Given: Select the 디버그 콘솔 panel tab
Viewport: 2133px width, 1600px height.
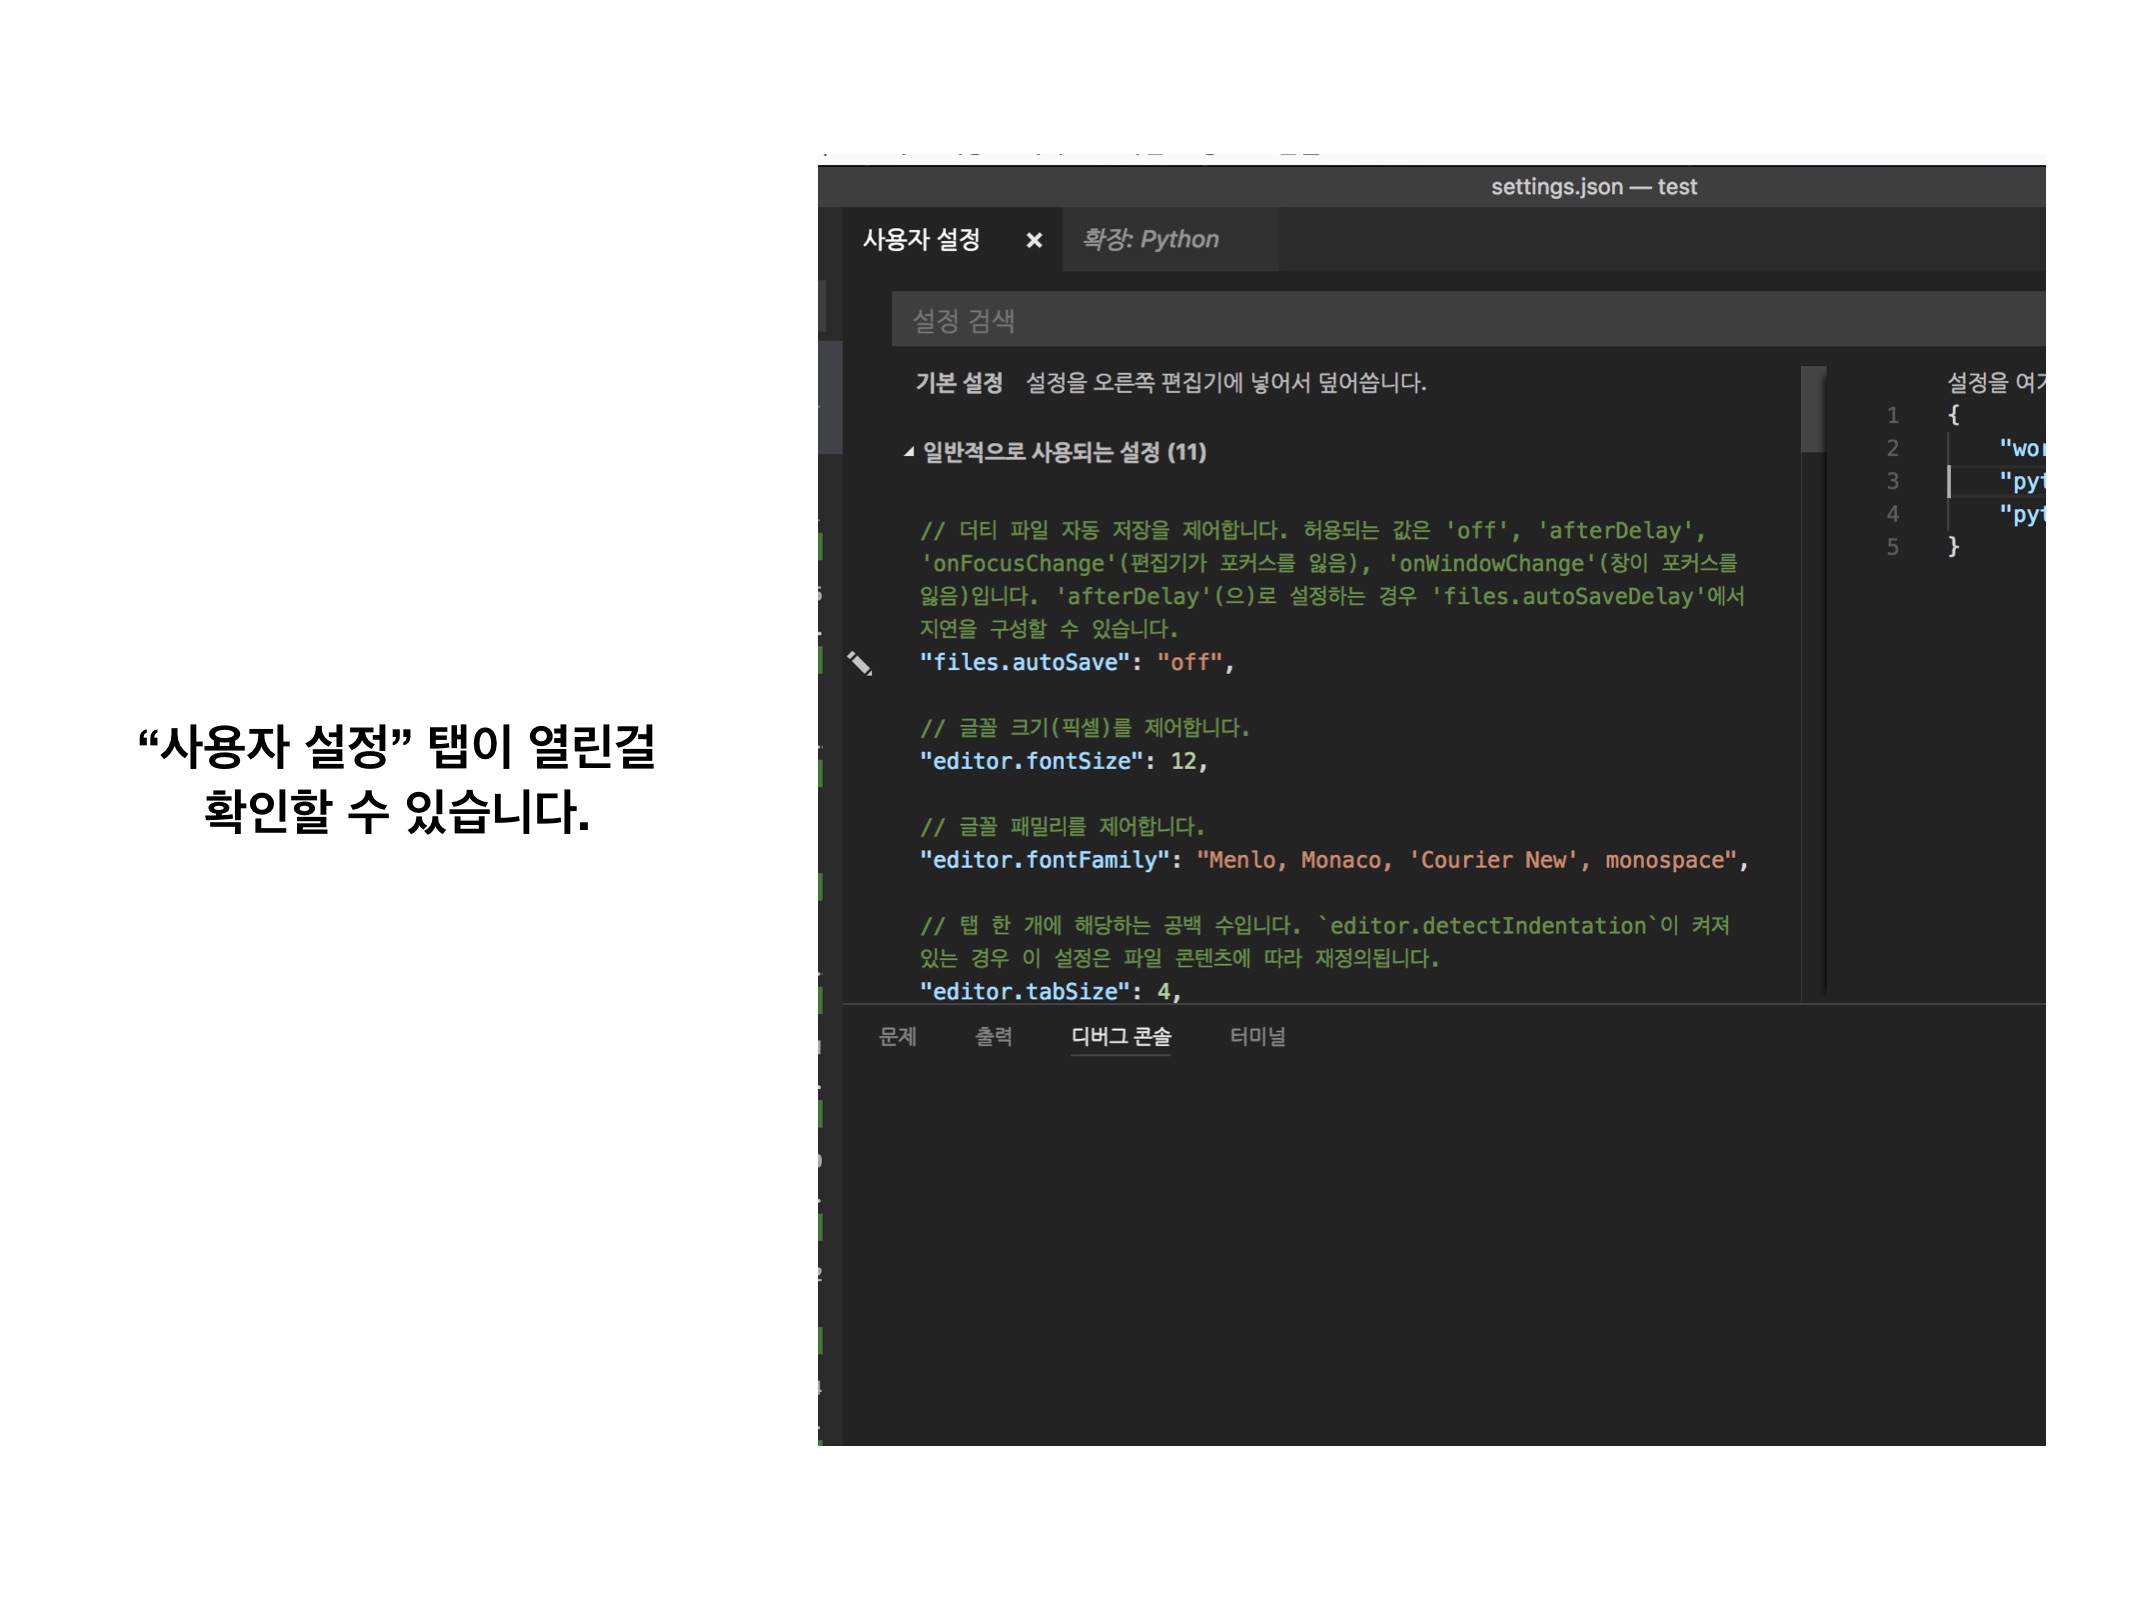Looking at the screenshot, I should click(1120, 1037).
